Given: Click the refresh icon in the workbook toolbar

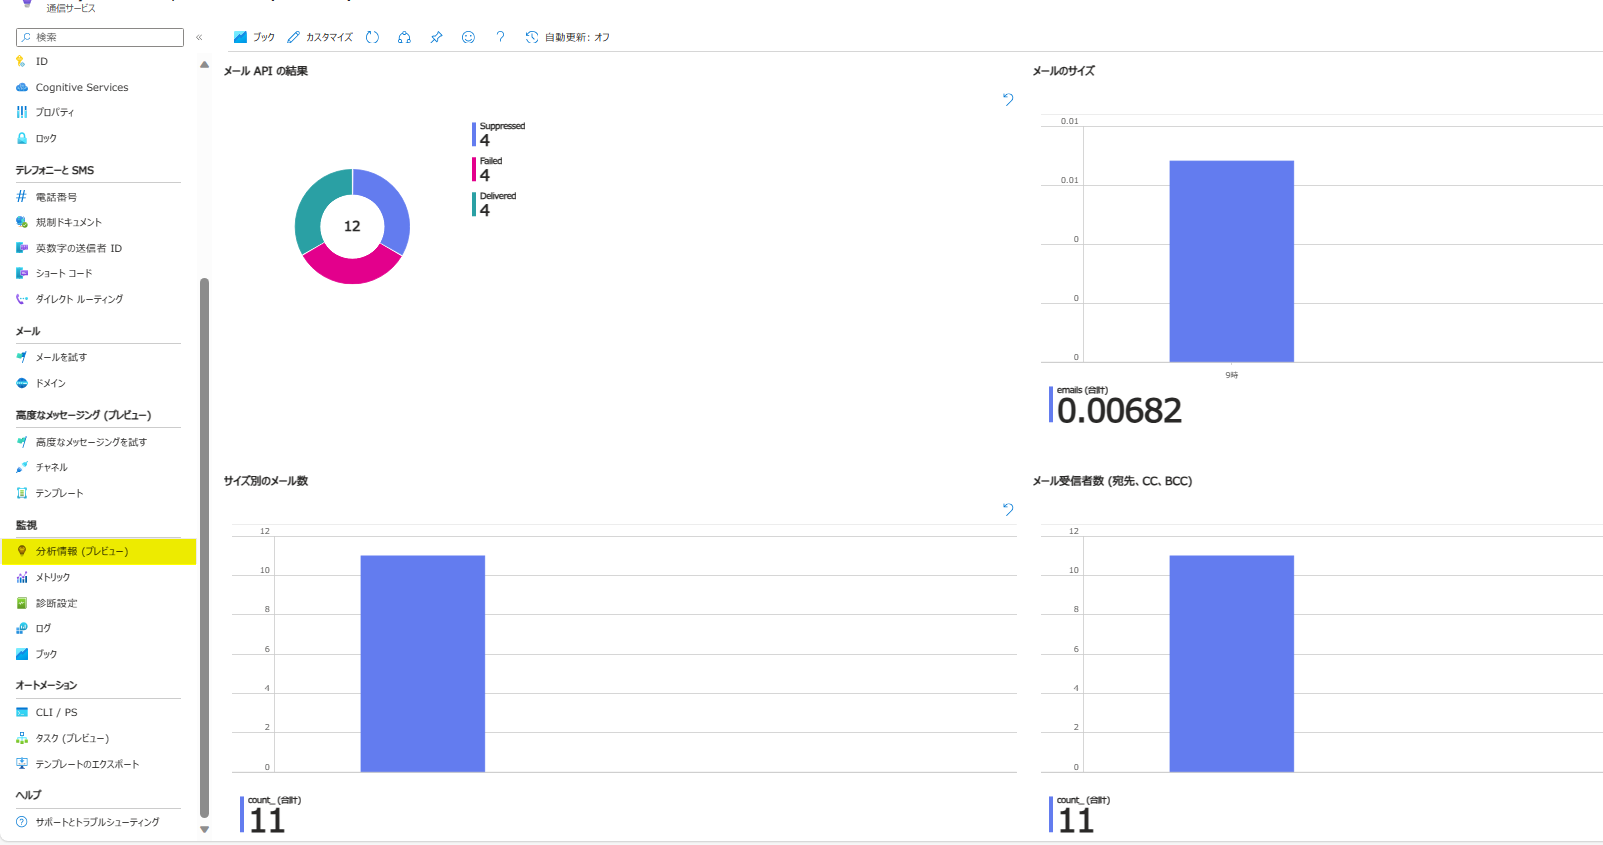Looking at the screenshot, I should click(x=372, y=37).
